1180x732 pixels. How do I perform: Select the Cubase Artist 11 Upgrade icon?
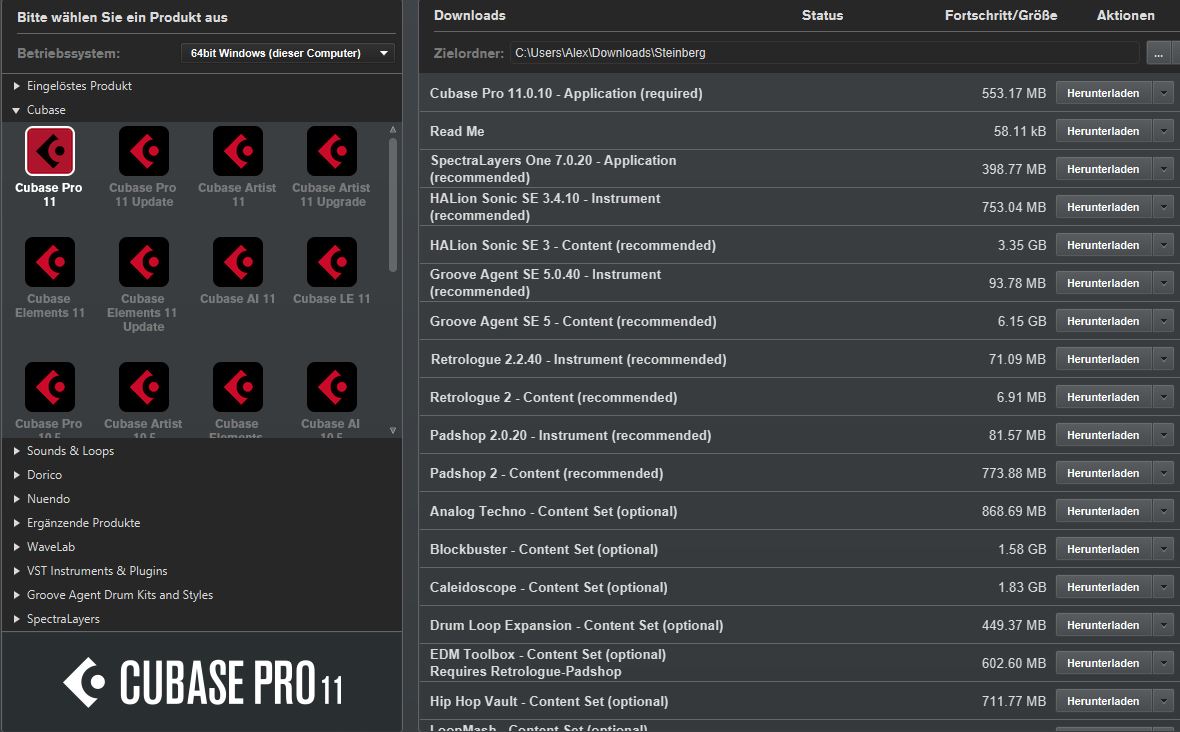point(331,152)
